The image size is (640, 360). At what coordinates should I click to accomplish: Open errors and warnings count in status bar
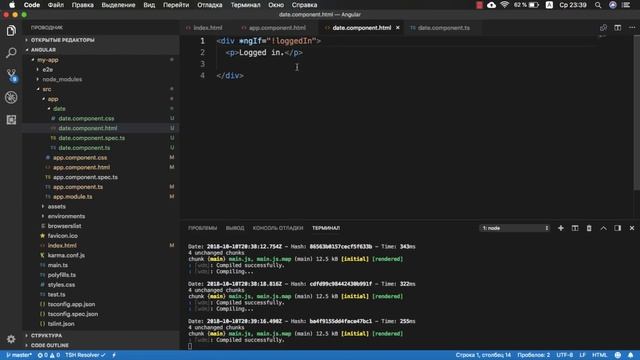[49, 355]
